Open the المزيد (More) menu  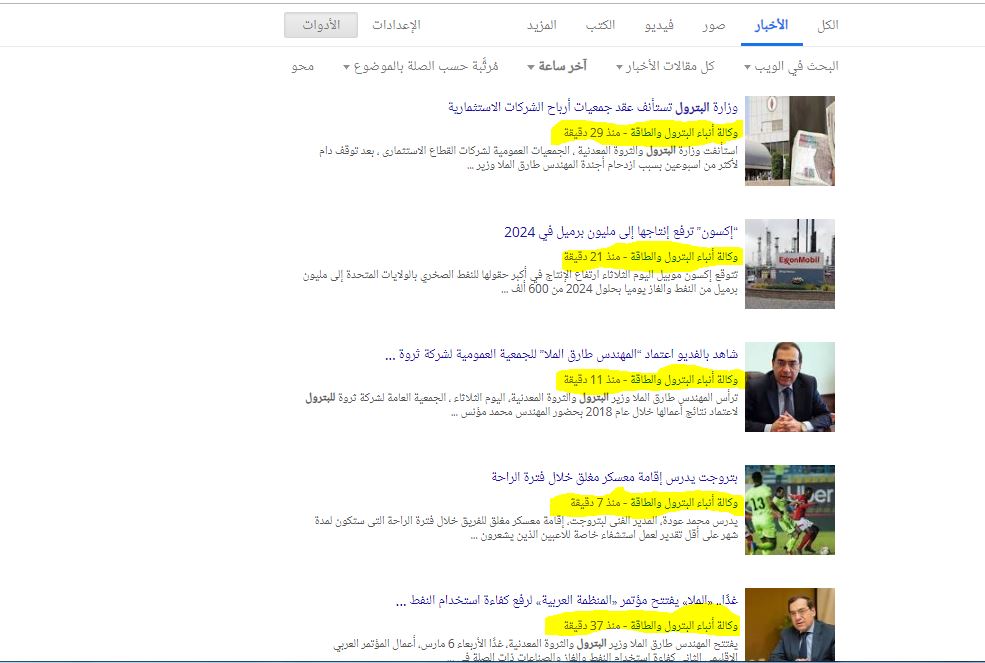(x=541, y=24)
